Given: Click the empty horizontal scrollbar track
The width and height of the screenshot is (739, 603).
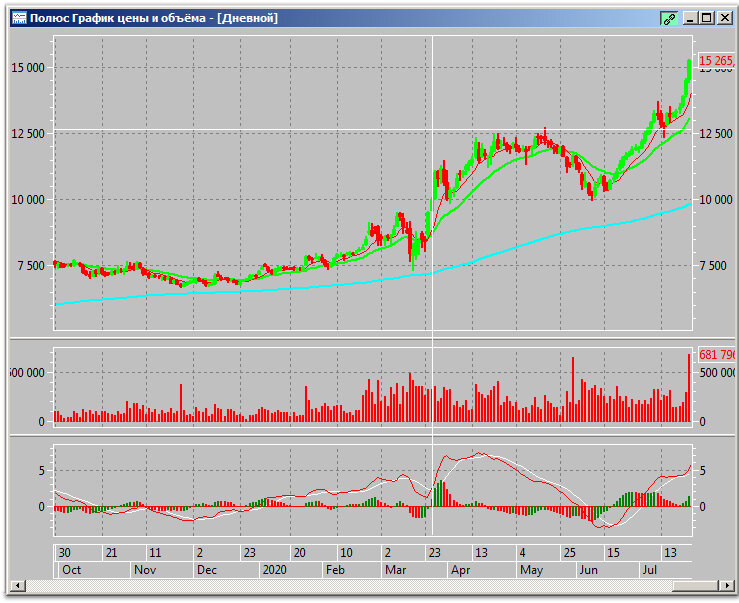Looking at the screenshot, I should (x=349, y=586).
